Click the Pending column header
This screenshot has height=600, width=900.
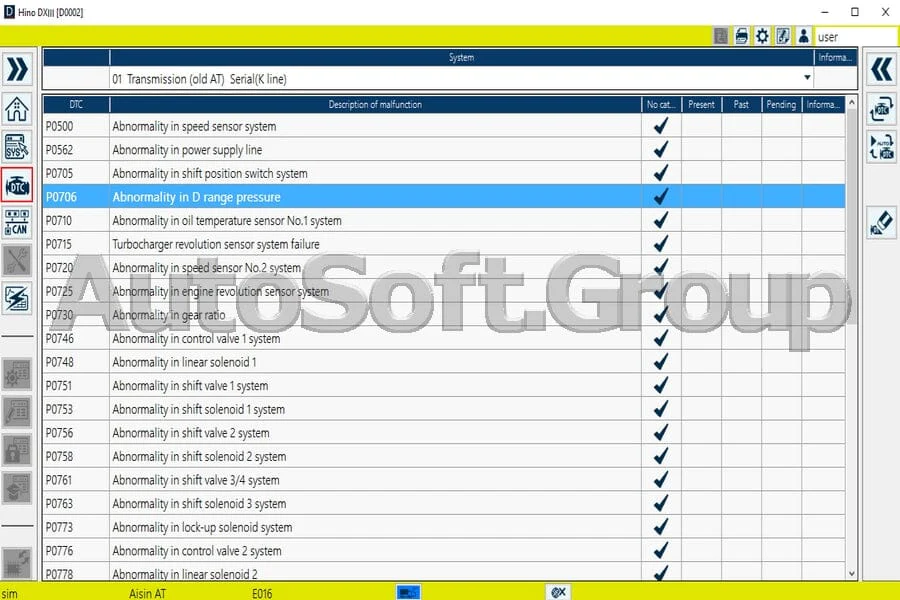pyautogui.click(x=781, y=104)
